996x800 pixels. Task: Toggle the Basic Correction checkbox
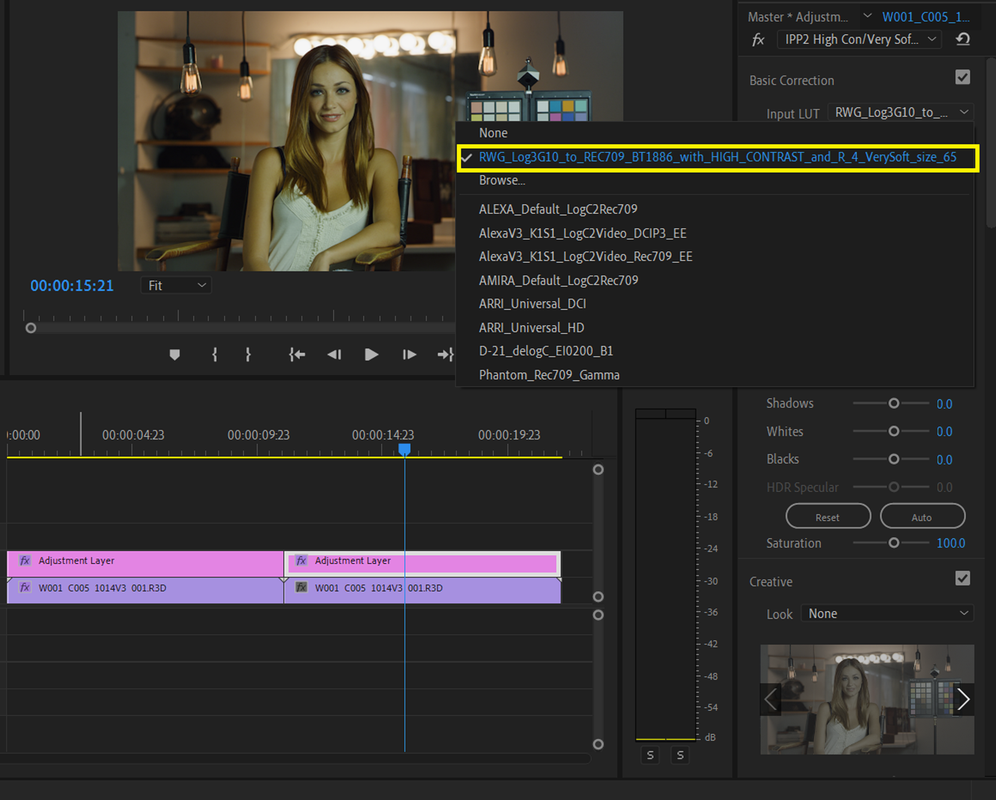pos(962,78)
